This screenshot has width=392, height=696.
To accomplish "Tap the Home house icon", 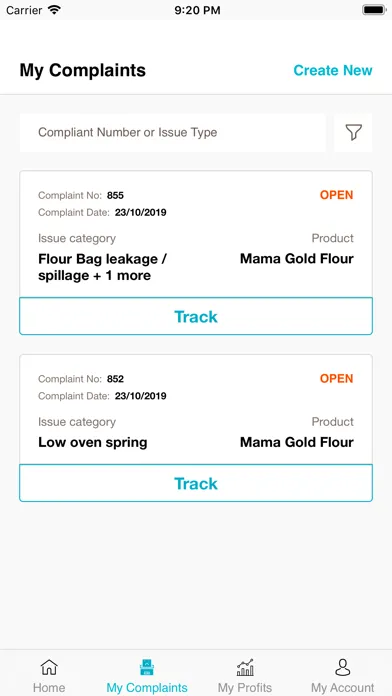I will [x=49, y=667].
